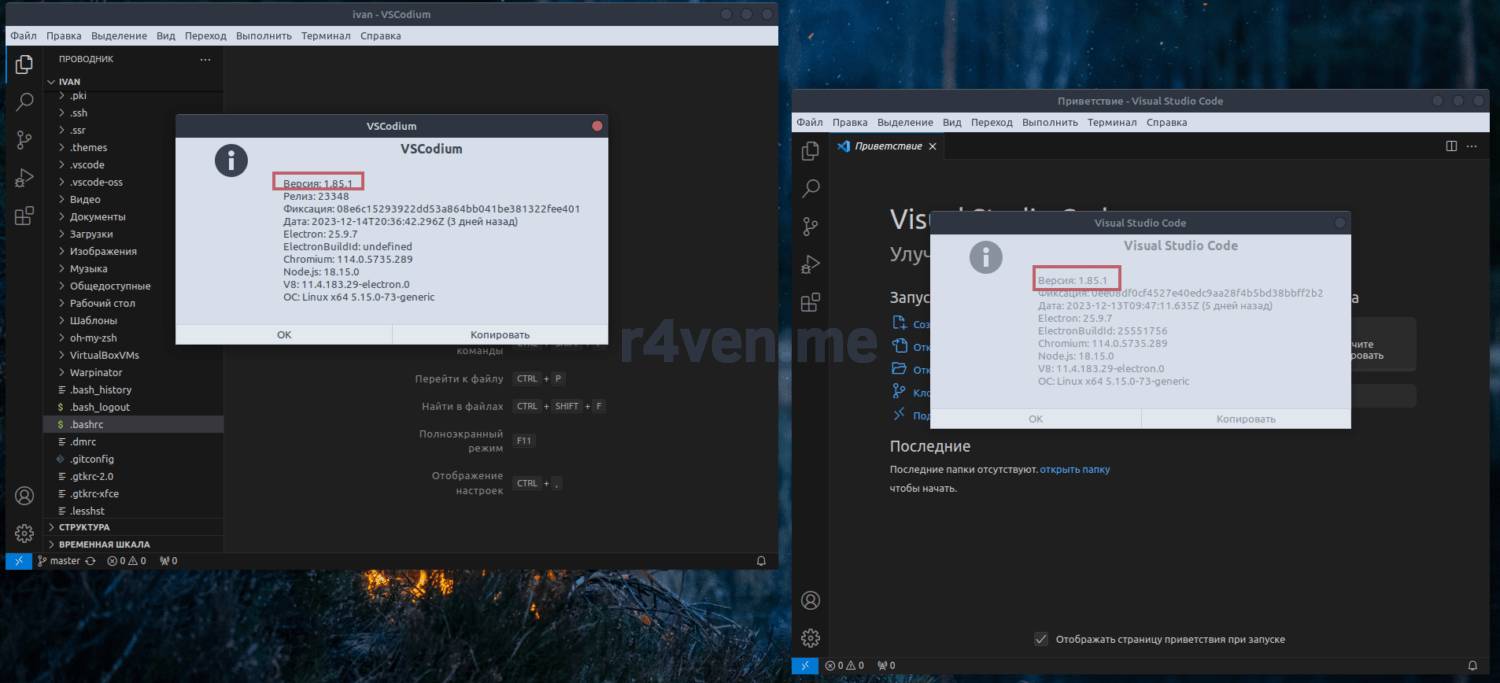
Task: Open Run and Debug in VSCodium sidebar
Action: tap(25, 178)
